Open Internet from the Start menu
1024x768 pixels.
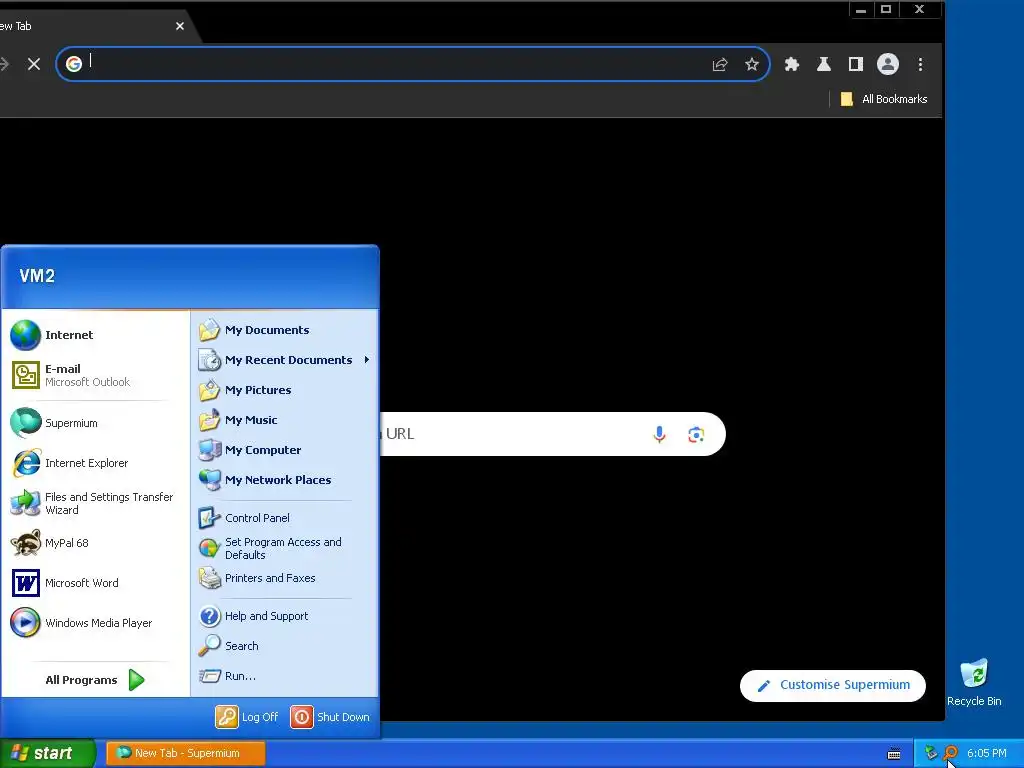(96, 335)
